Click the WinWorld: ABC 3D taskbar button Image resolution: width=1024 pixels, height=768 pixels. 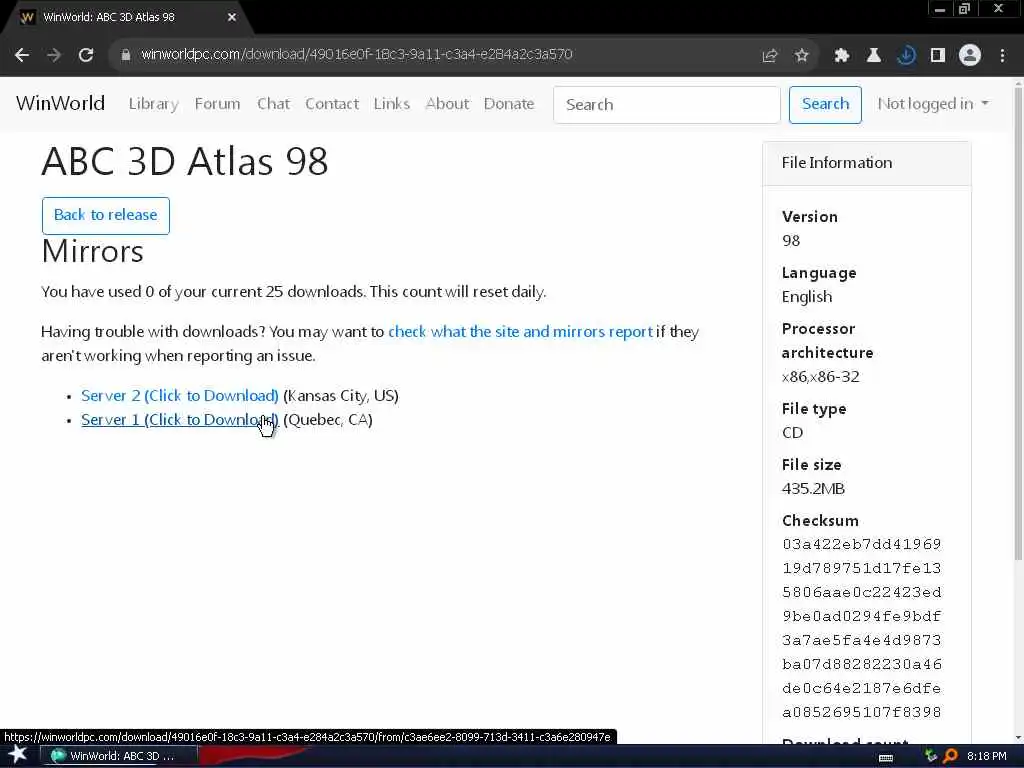pos(118,756)
